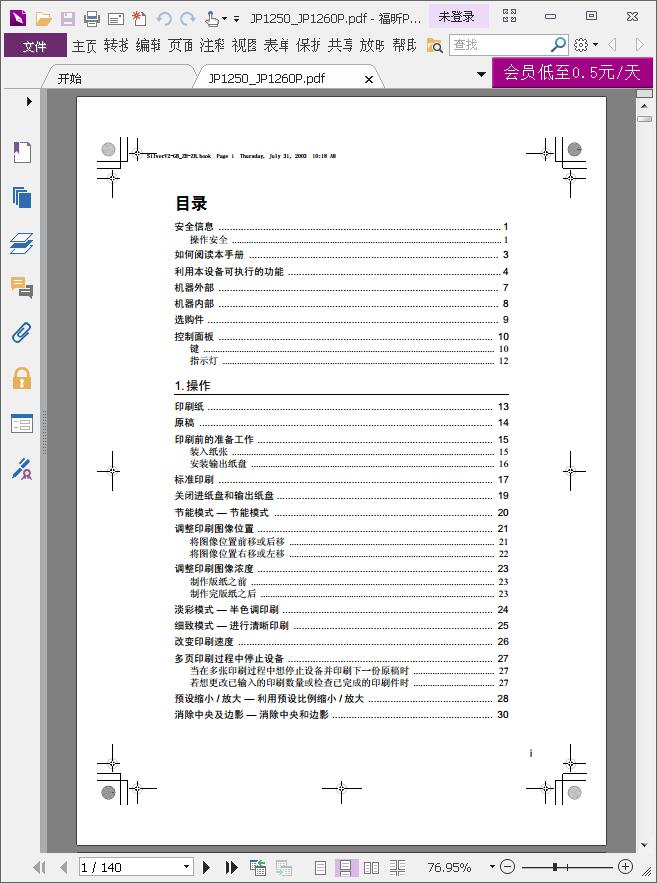Open the 文件 menu
Image resolution: width=657 pixels, height=883 pixels.
pyautogui.click(x=35, y=46)
